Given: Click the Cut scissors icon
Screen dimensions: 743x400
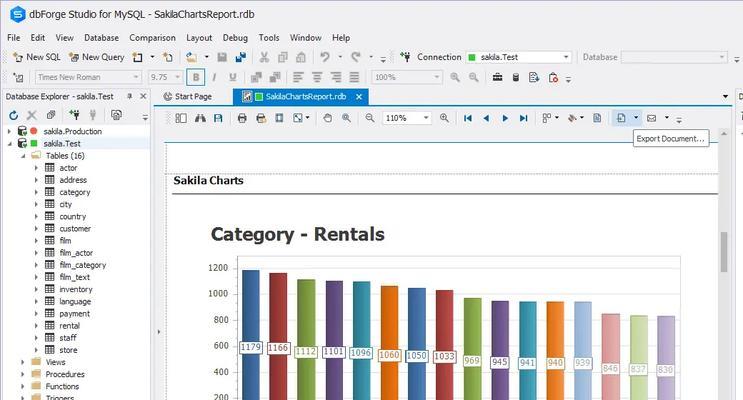Looking at the screenshot, I should [x=264, y=57].
